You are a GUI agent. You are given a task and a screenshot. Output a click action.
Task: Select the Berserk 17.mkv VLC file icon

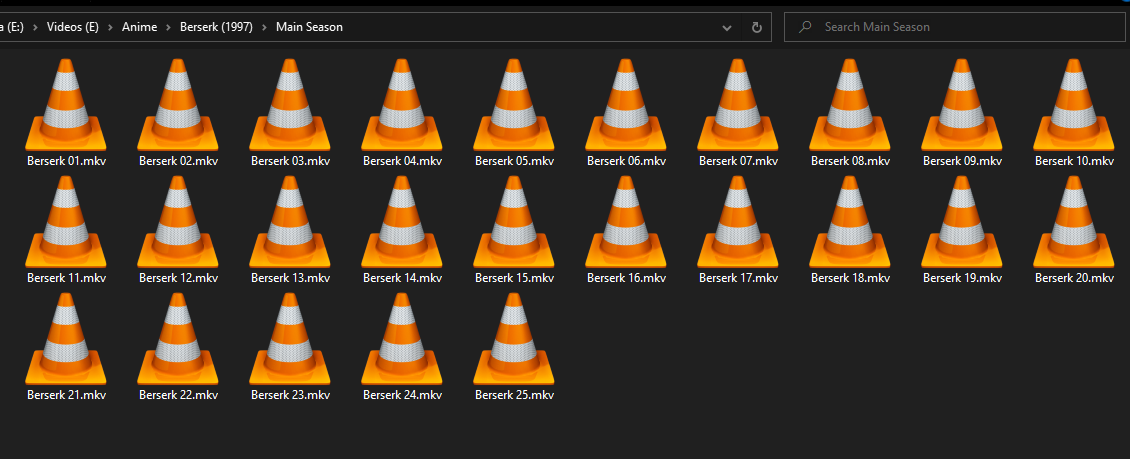738,222
